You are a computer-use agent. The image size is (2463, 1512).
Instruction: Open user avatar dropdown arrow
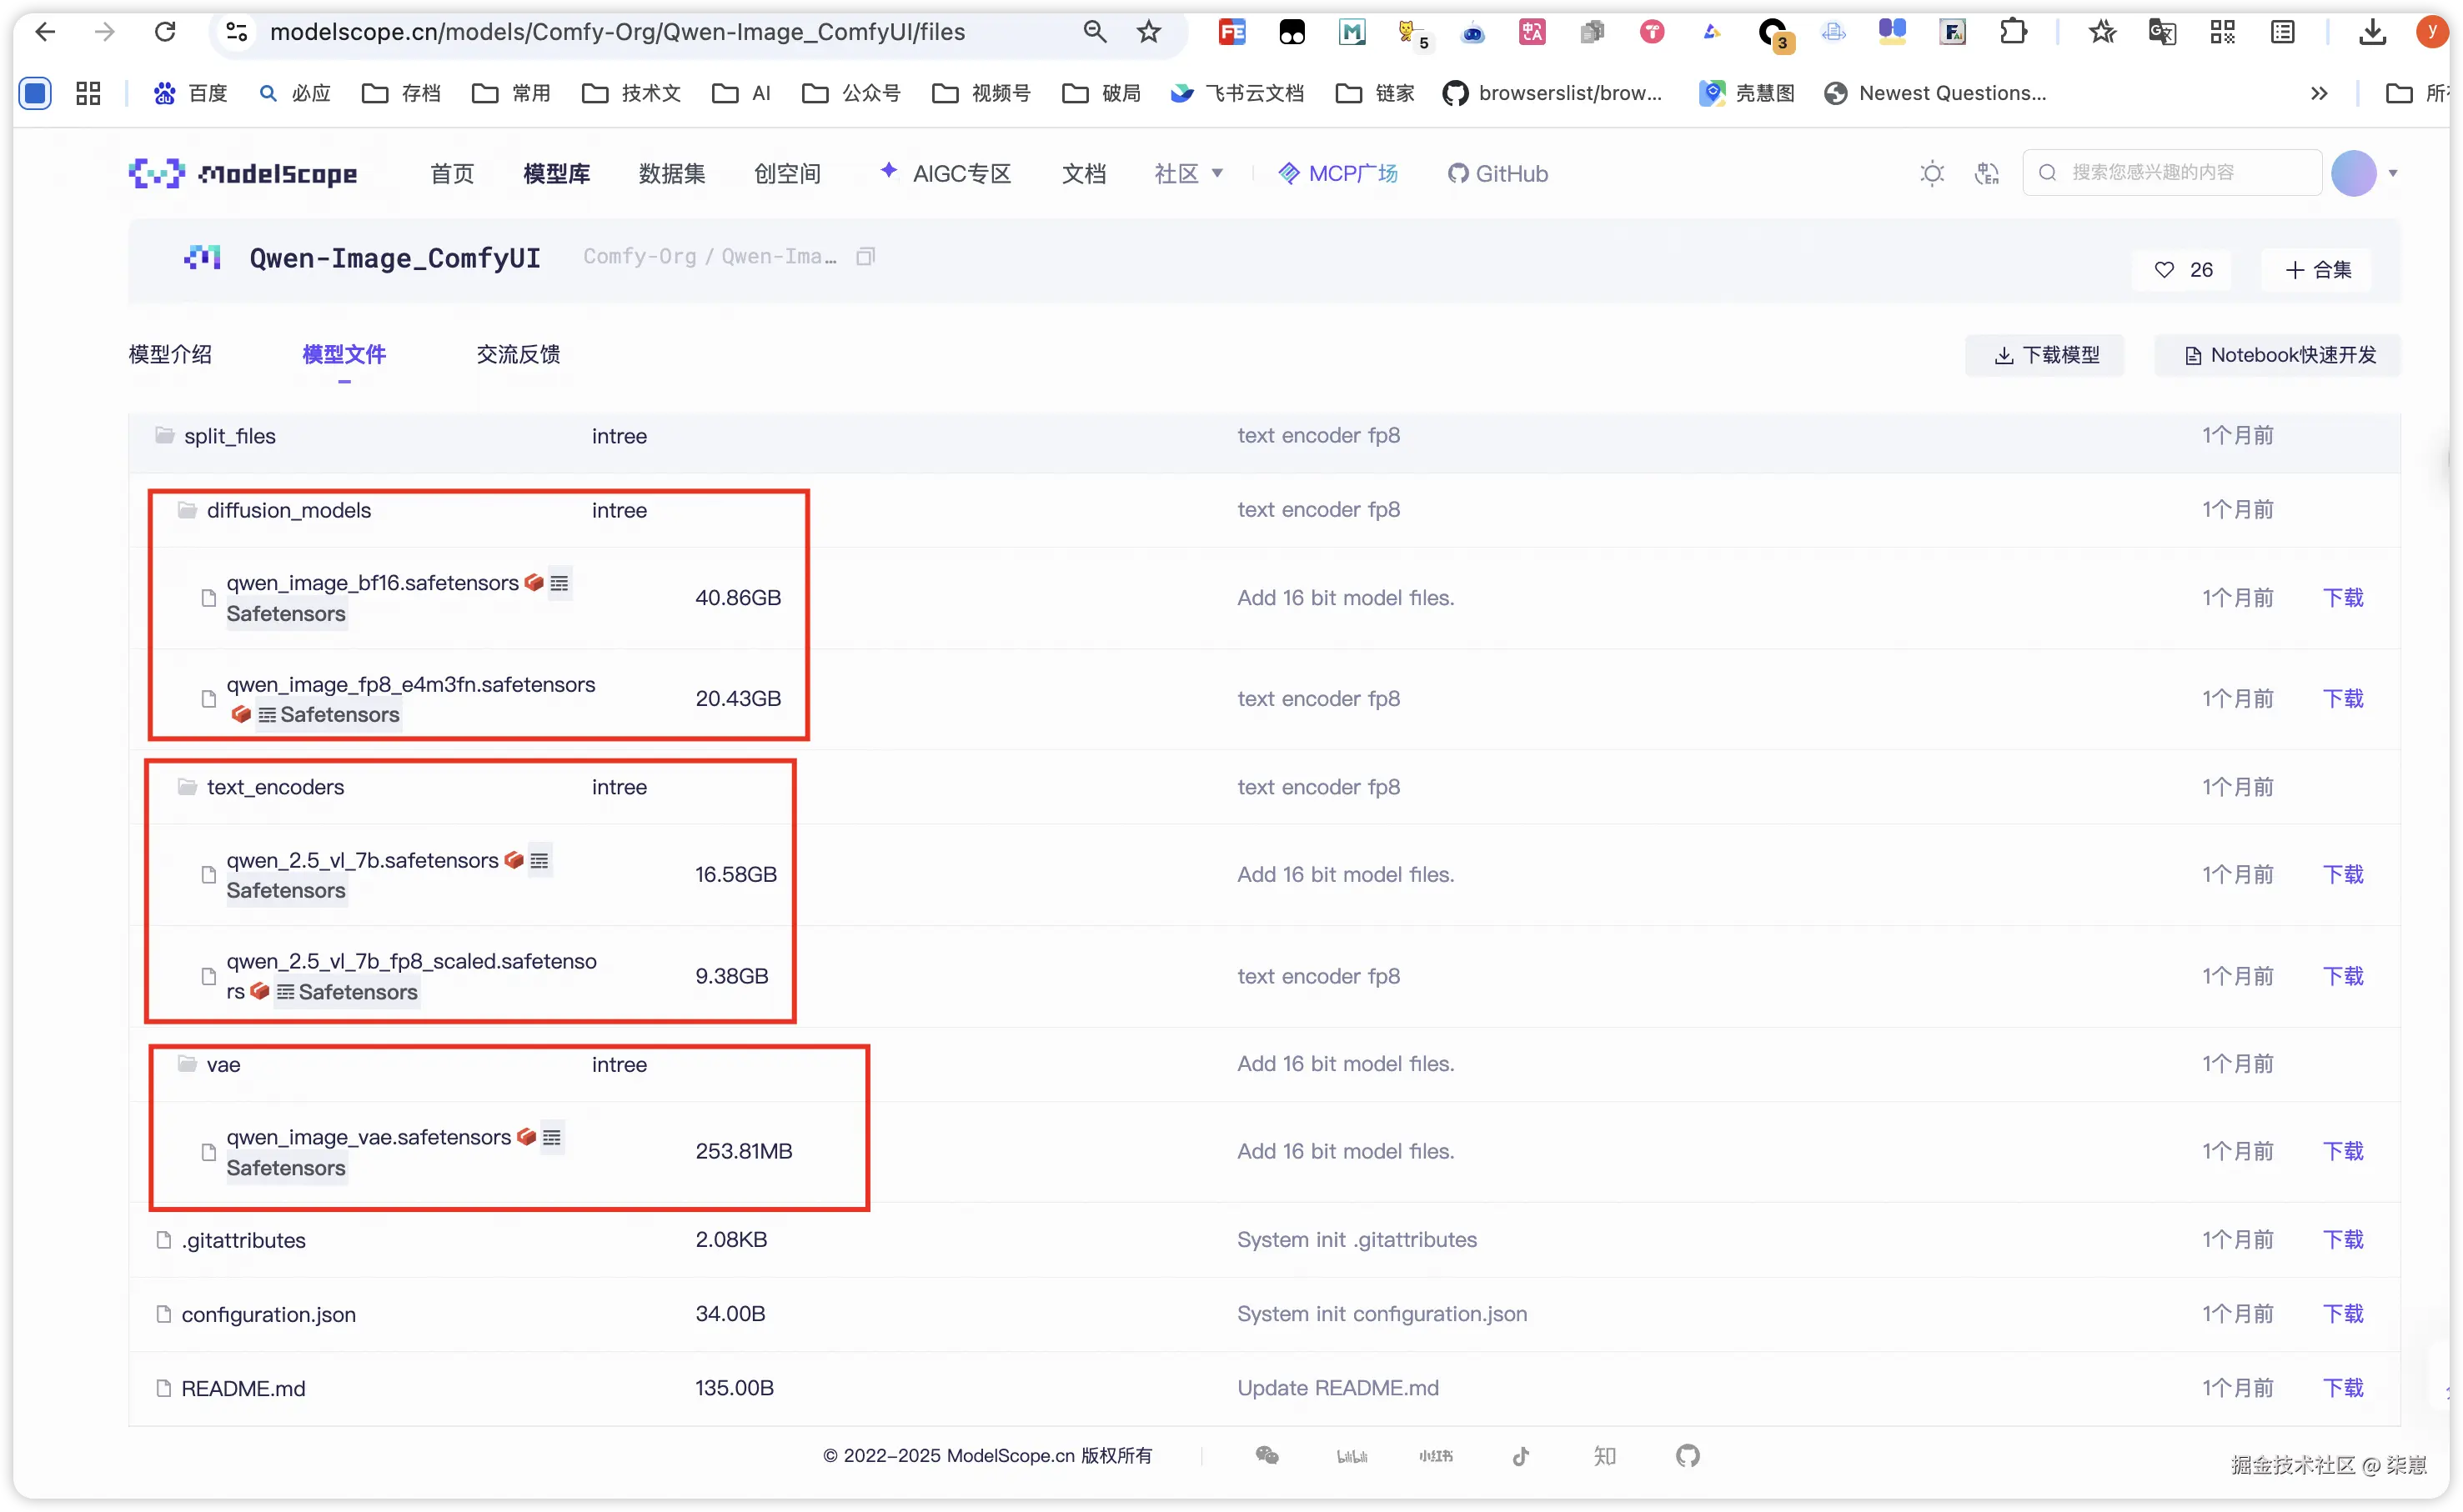click(2392, 173)
